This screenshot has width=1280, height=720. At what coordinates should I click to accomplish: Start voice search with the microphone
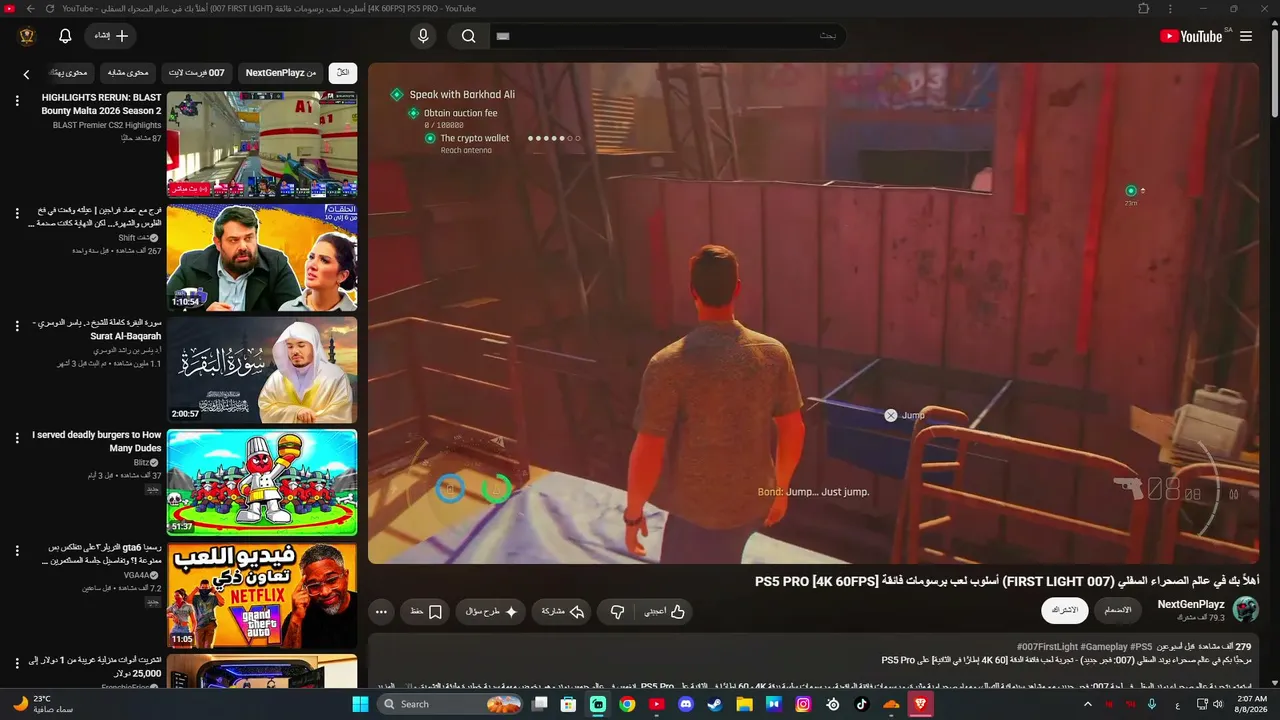[x=423, y=36]
